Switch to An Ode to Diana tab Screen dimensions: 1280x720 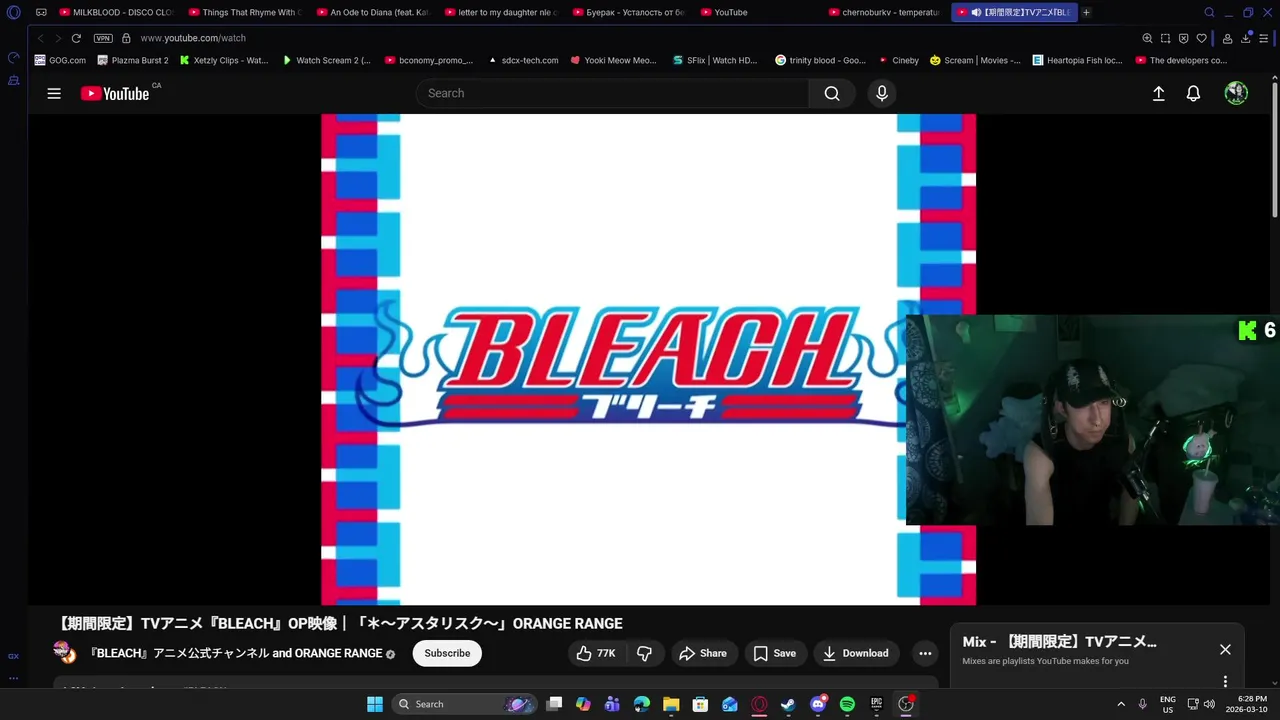[x=373, y=12]
